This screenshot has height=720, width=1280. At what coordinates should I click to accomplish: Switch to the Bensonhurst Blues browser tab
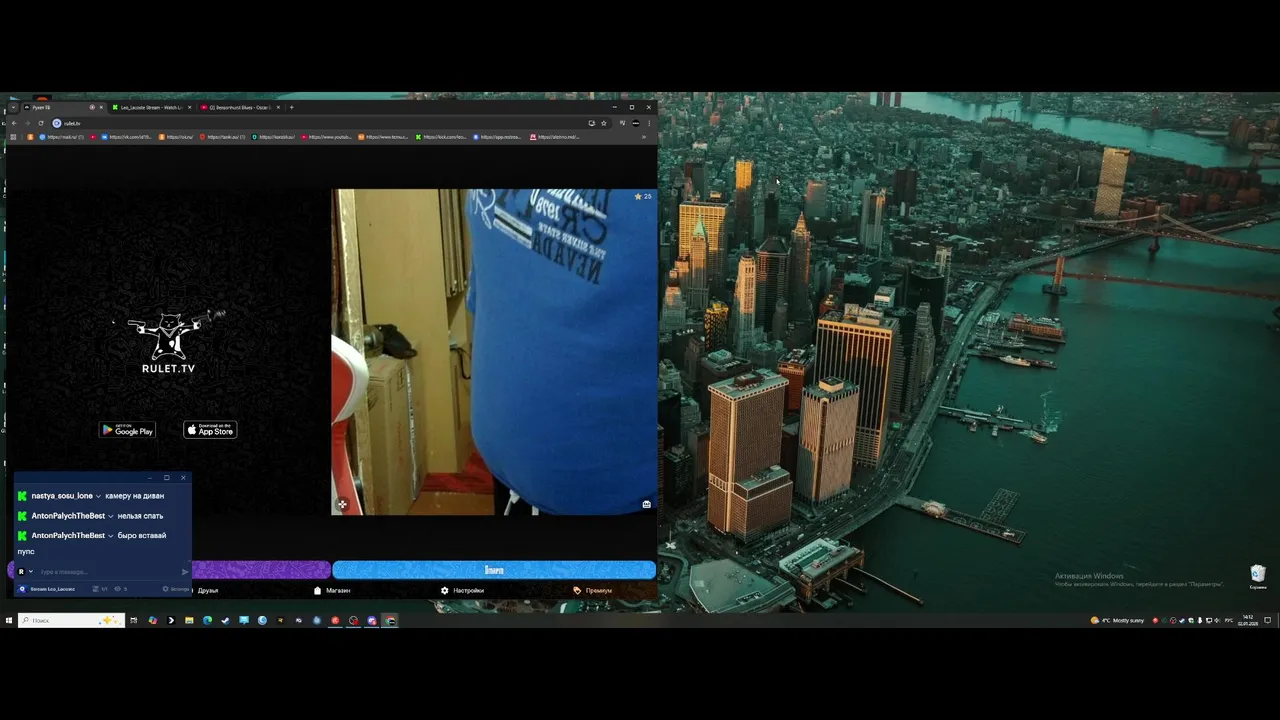tap(240, 107)
